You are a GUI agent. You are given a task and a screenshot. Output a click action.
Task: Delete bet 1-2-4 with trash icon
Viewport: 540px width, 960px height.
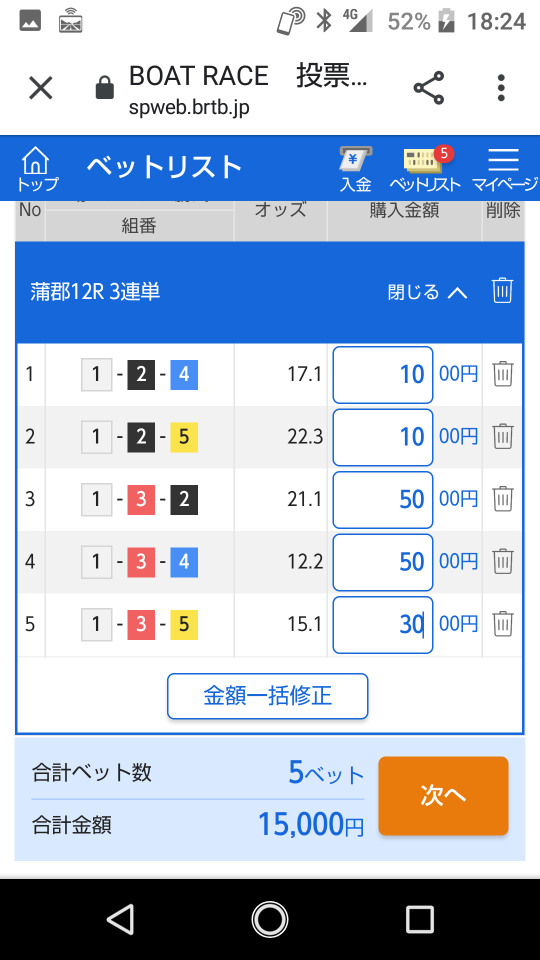503,374
